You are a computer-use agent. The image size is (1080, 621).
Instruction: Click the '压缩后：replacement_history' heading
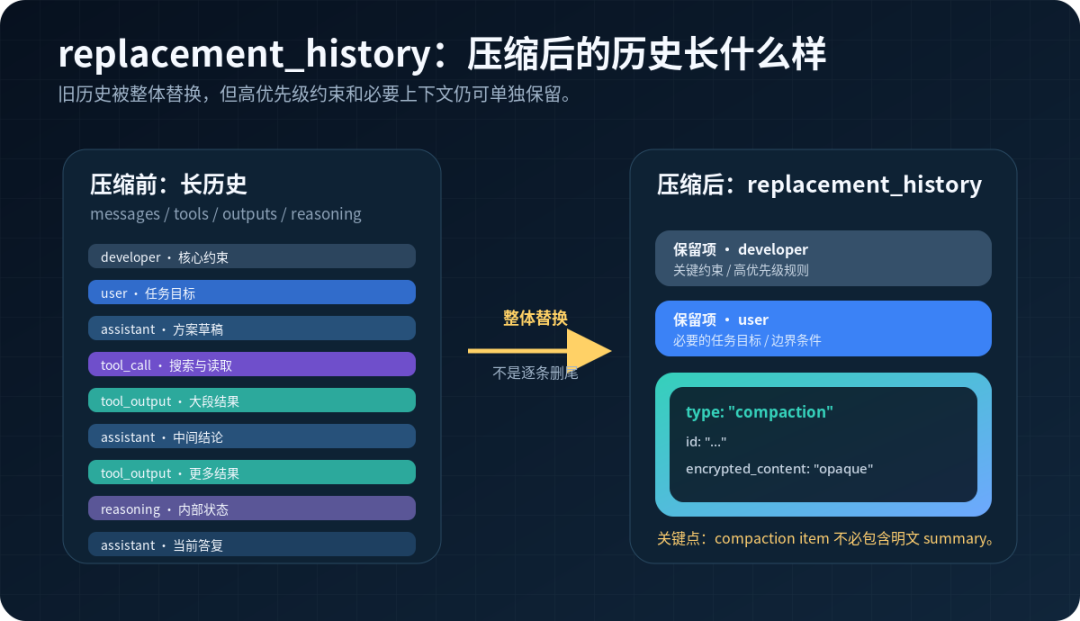pos(819,185)
